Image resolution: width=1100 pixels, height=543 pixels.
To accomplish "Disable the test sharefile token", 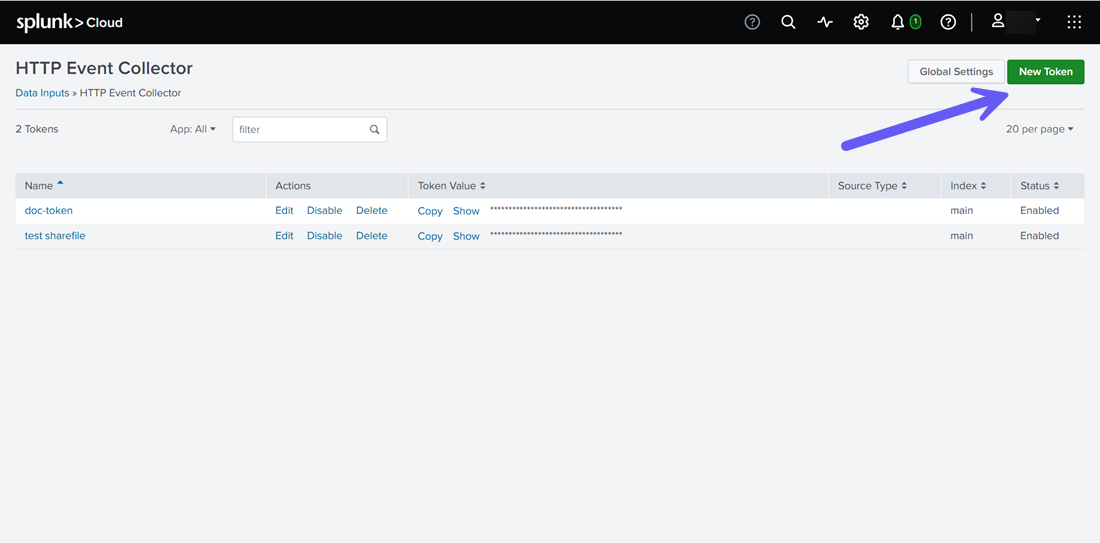I will (324, 236).
